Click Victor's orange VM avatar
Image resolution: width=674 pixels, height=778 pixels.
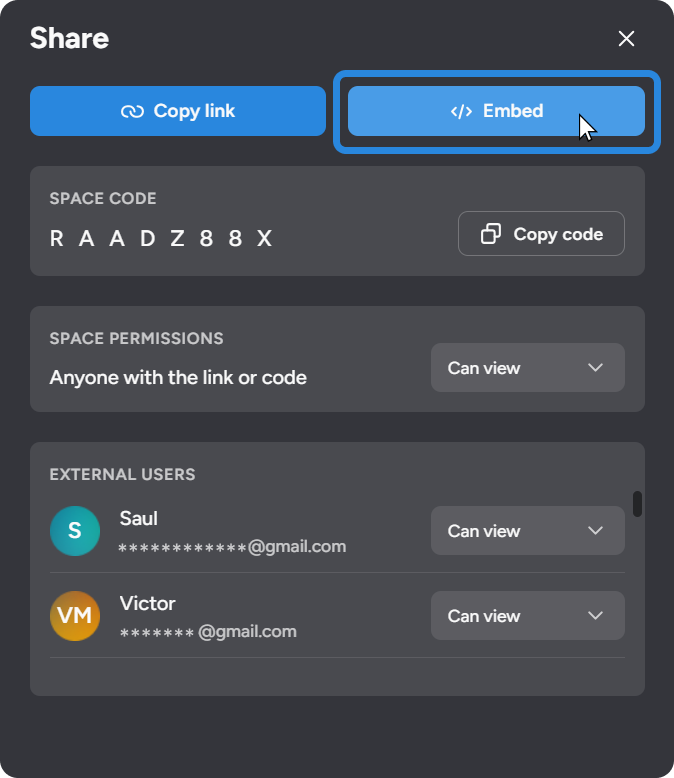(75, 616)
